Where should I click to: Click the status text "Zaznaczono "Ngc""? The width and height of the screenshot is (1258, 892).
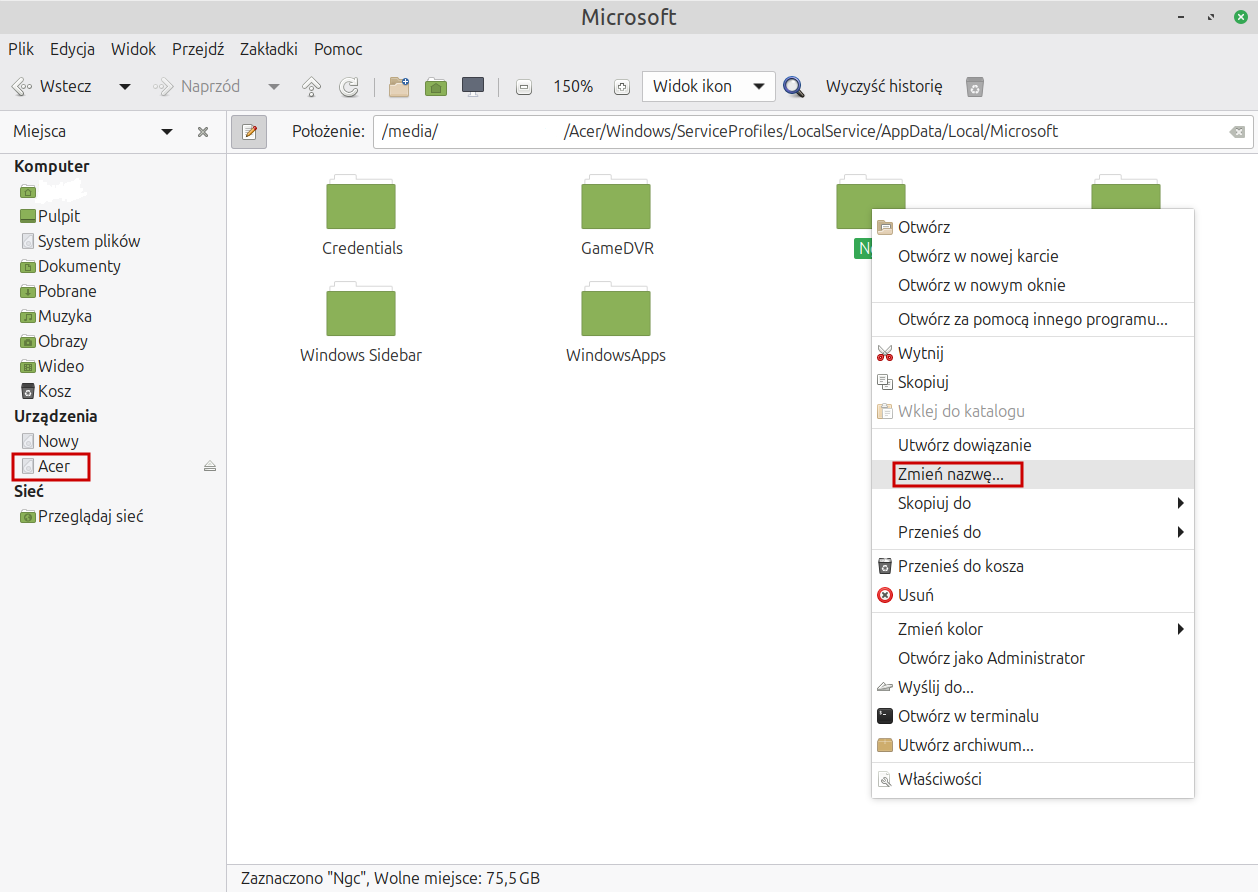[x=304, y=879]
